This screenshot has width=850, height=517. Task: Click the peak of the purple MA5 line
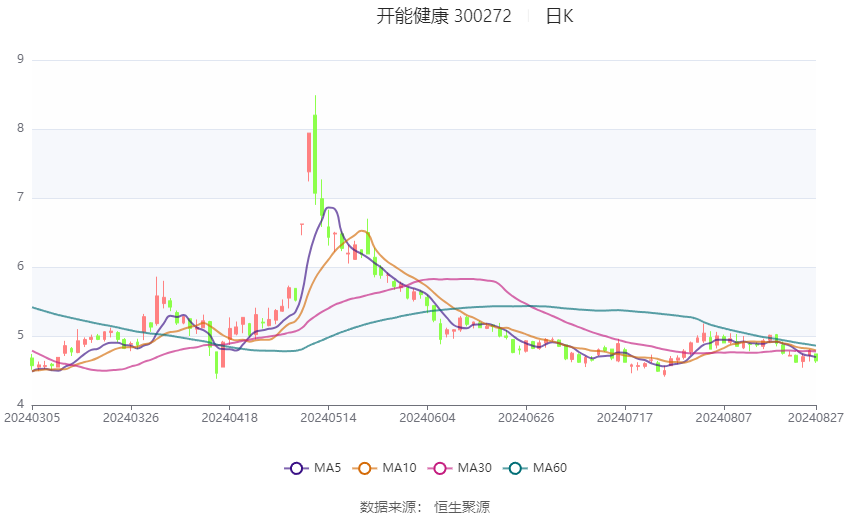click(330, 208)
